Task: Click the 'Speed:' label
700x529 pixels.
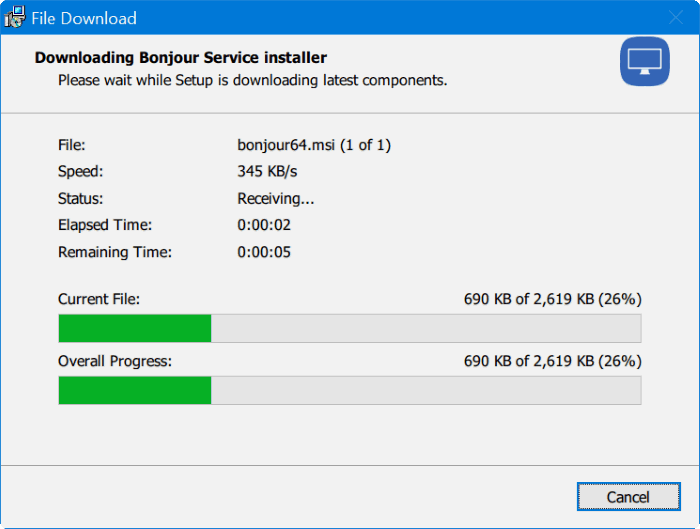Action: coord(80,171)
